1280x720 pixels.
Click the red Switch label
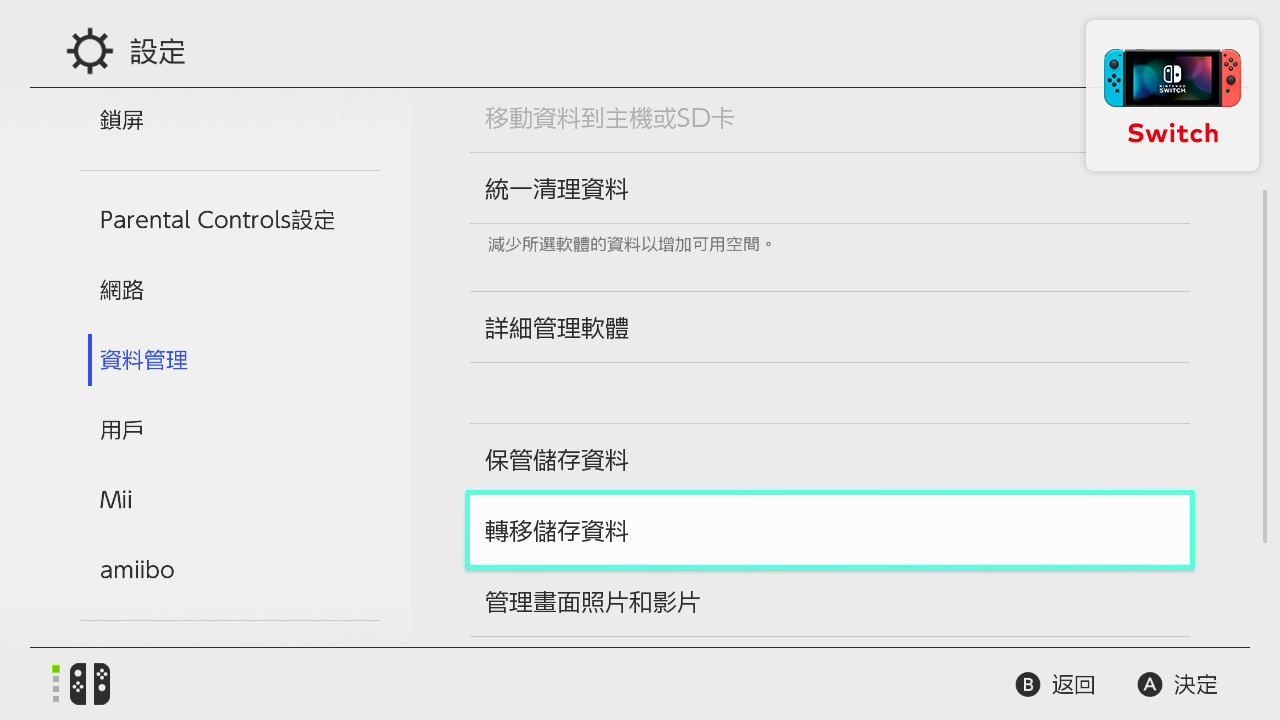tap(1172, 133)
